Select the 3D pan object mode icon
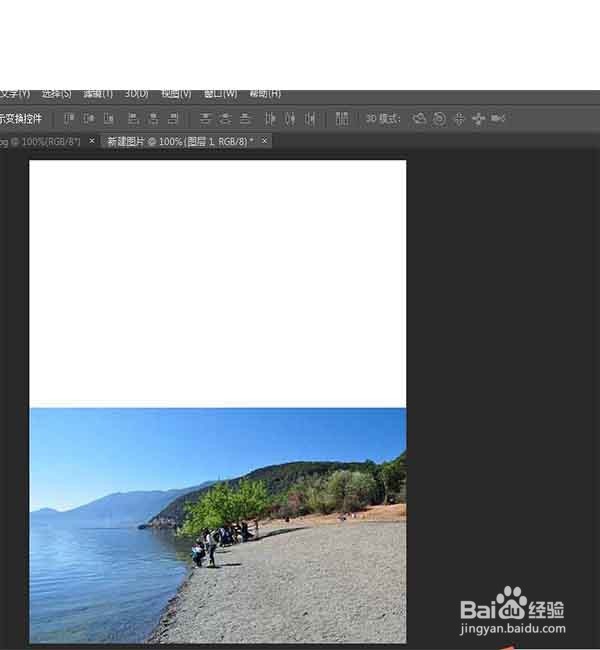The image size is (600, 650). (x=459, y=119)
